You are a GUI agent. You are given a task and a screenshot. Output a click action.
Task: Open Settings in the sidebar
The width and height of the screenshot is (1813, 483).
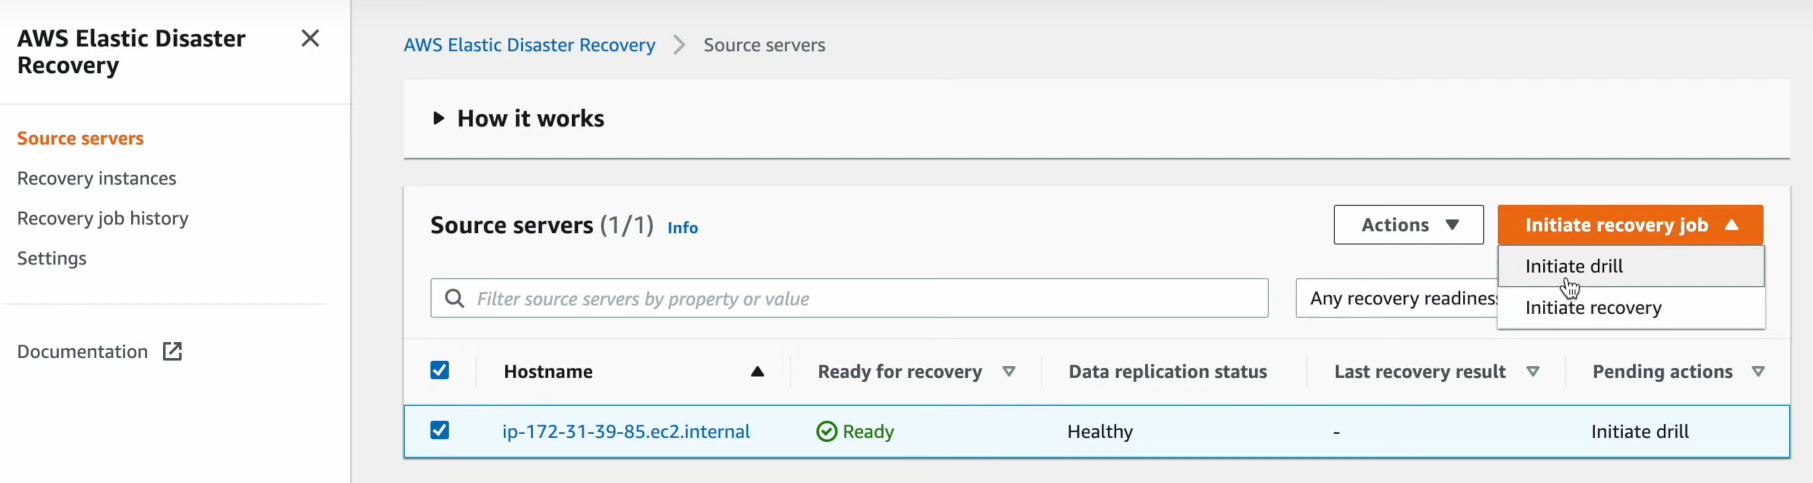tap(51, 258)
